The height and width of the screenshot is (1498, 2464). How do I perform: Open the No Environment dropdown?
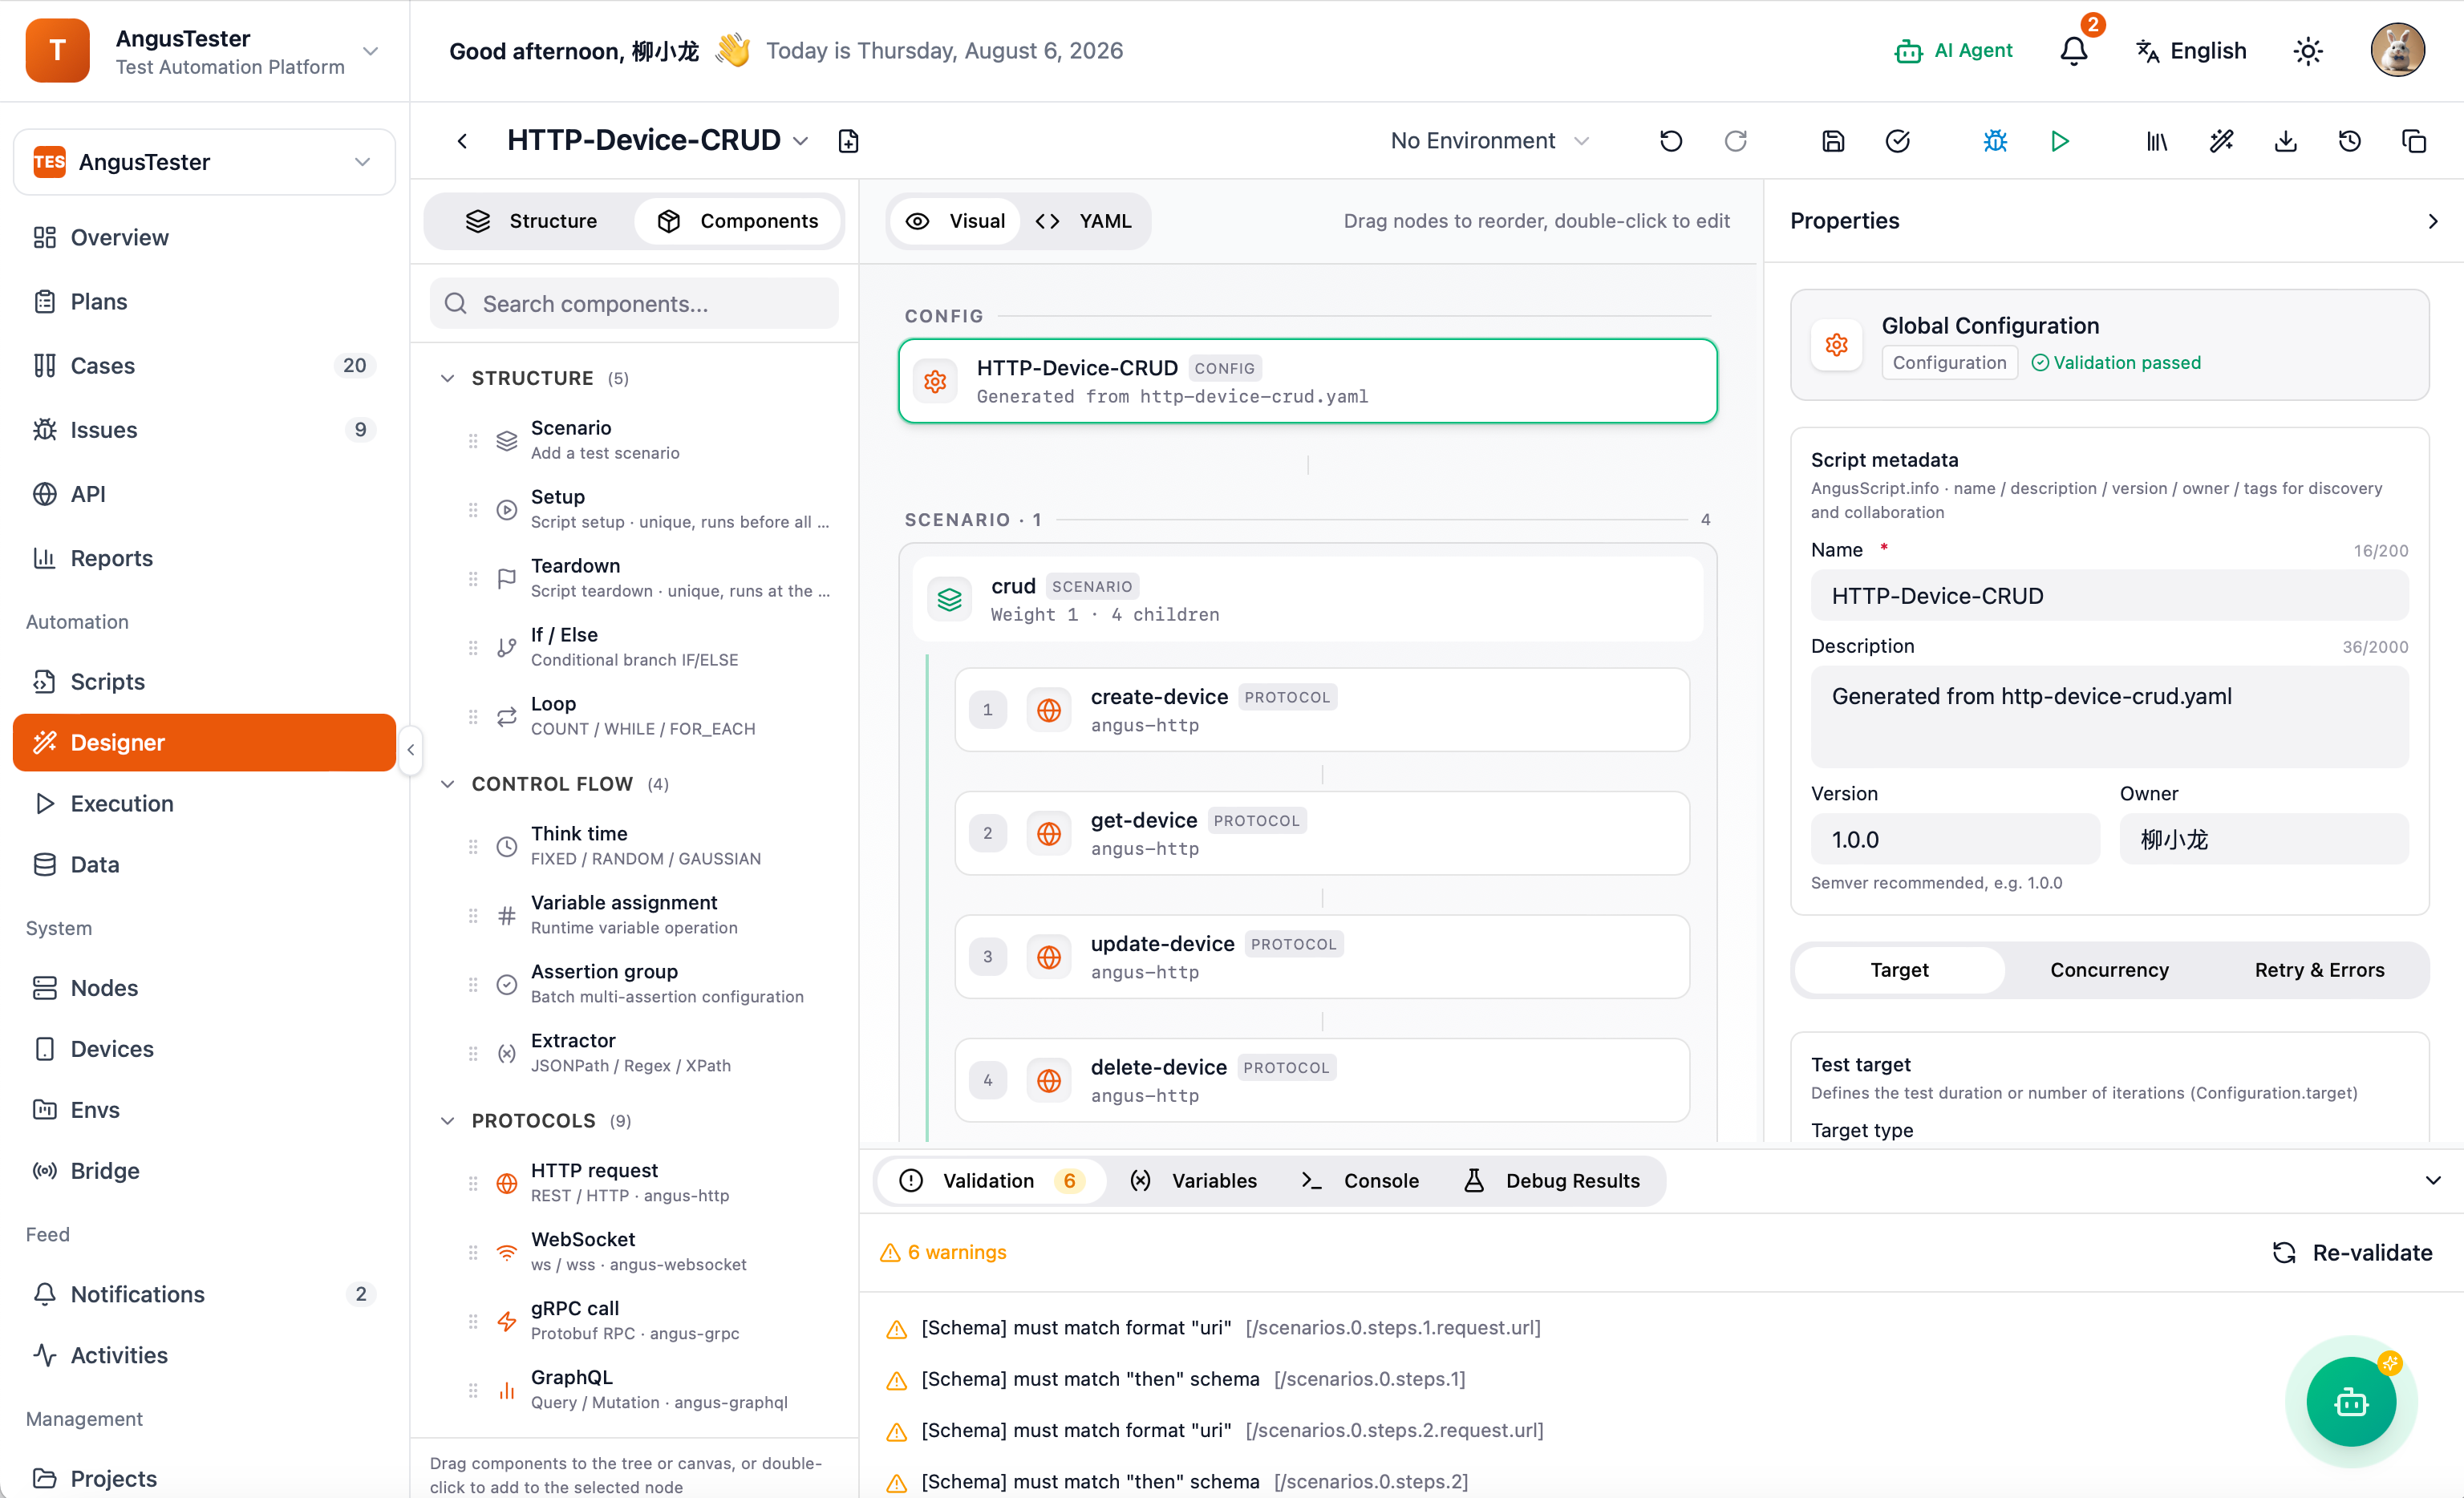[x=1489, y=141]
